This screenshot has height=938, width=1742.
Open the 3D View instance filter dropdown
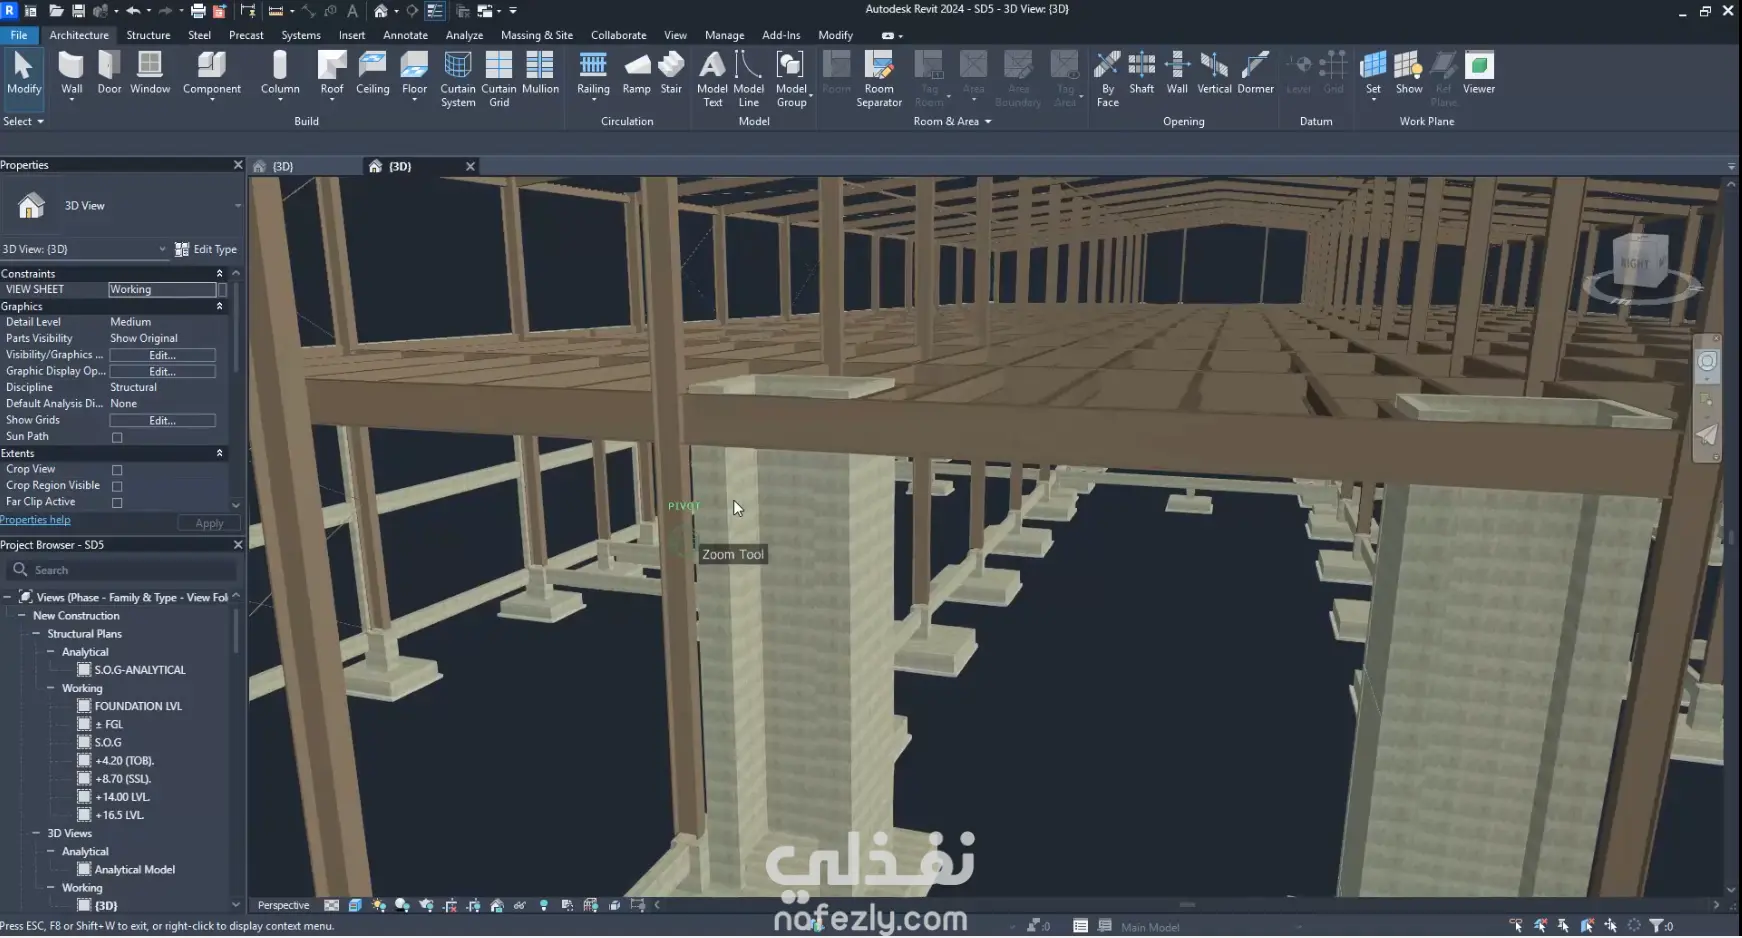pos(162,249)
